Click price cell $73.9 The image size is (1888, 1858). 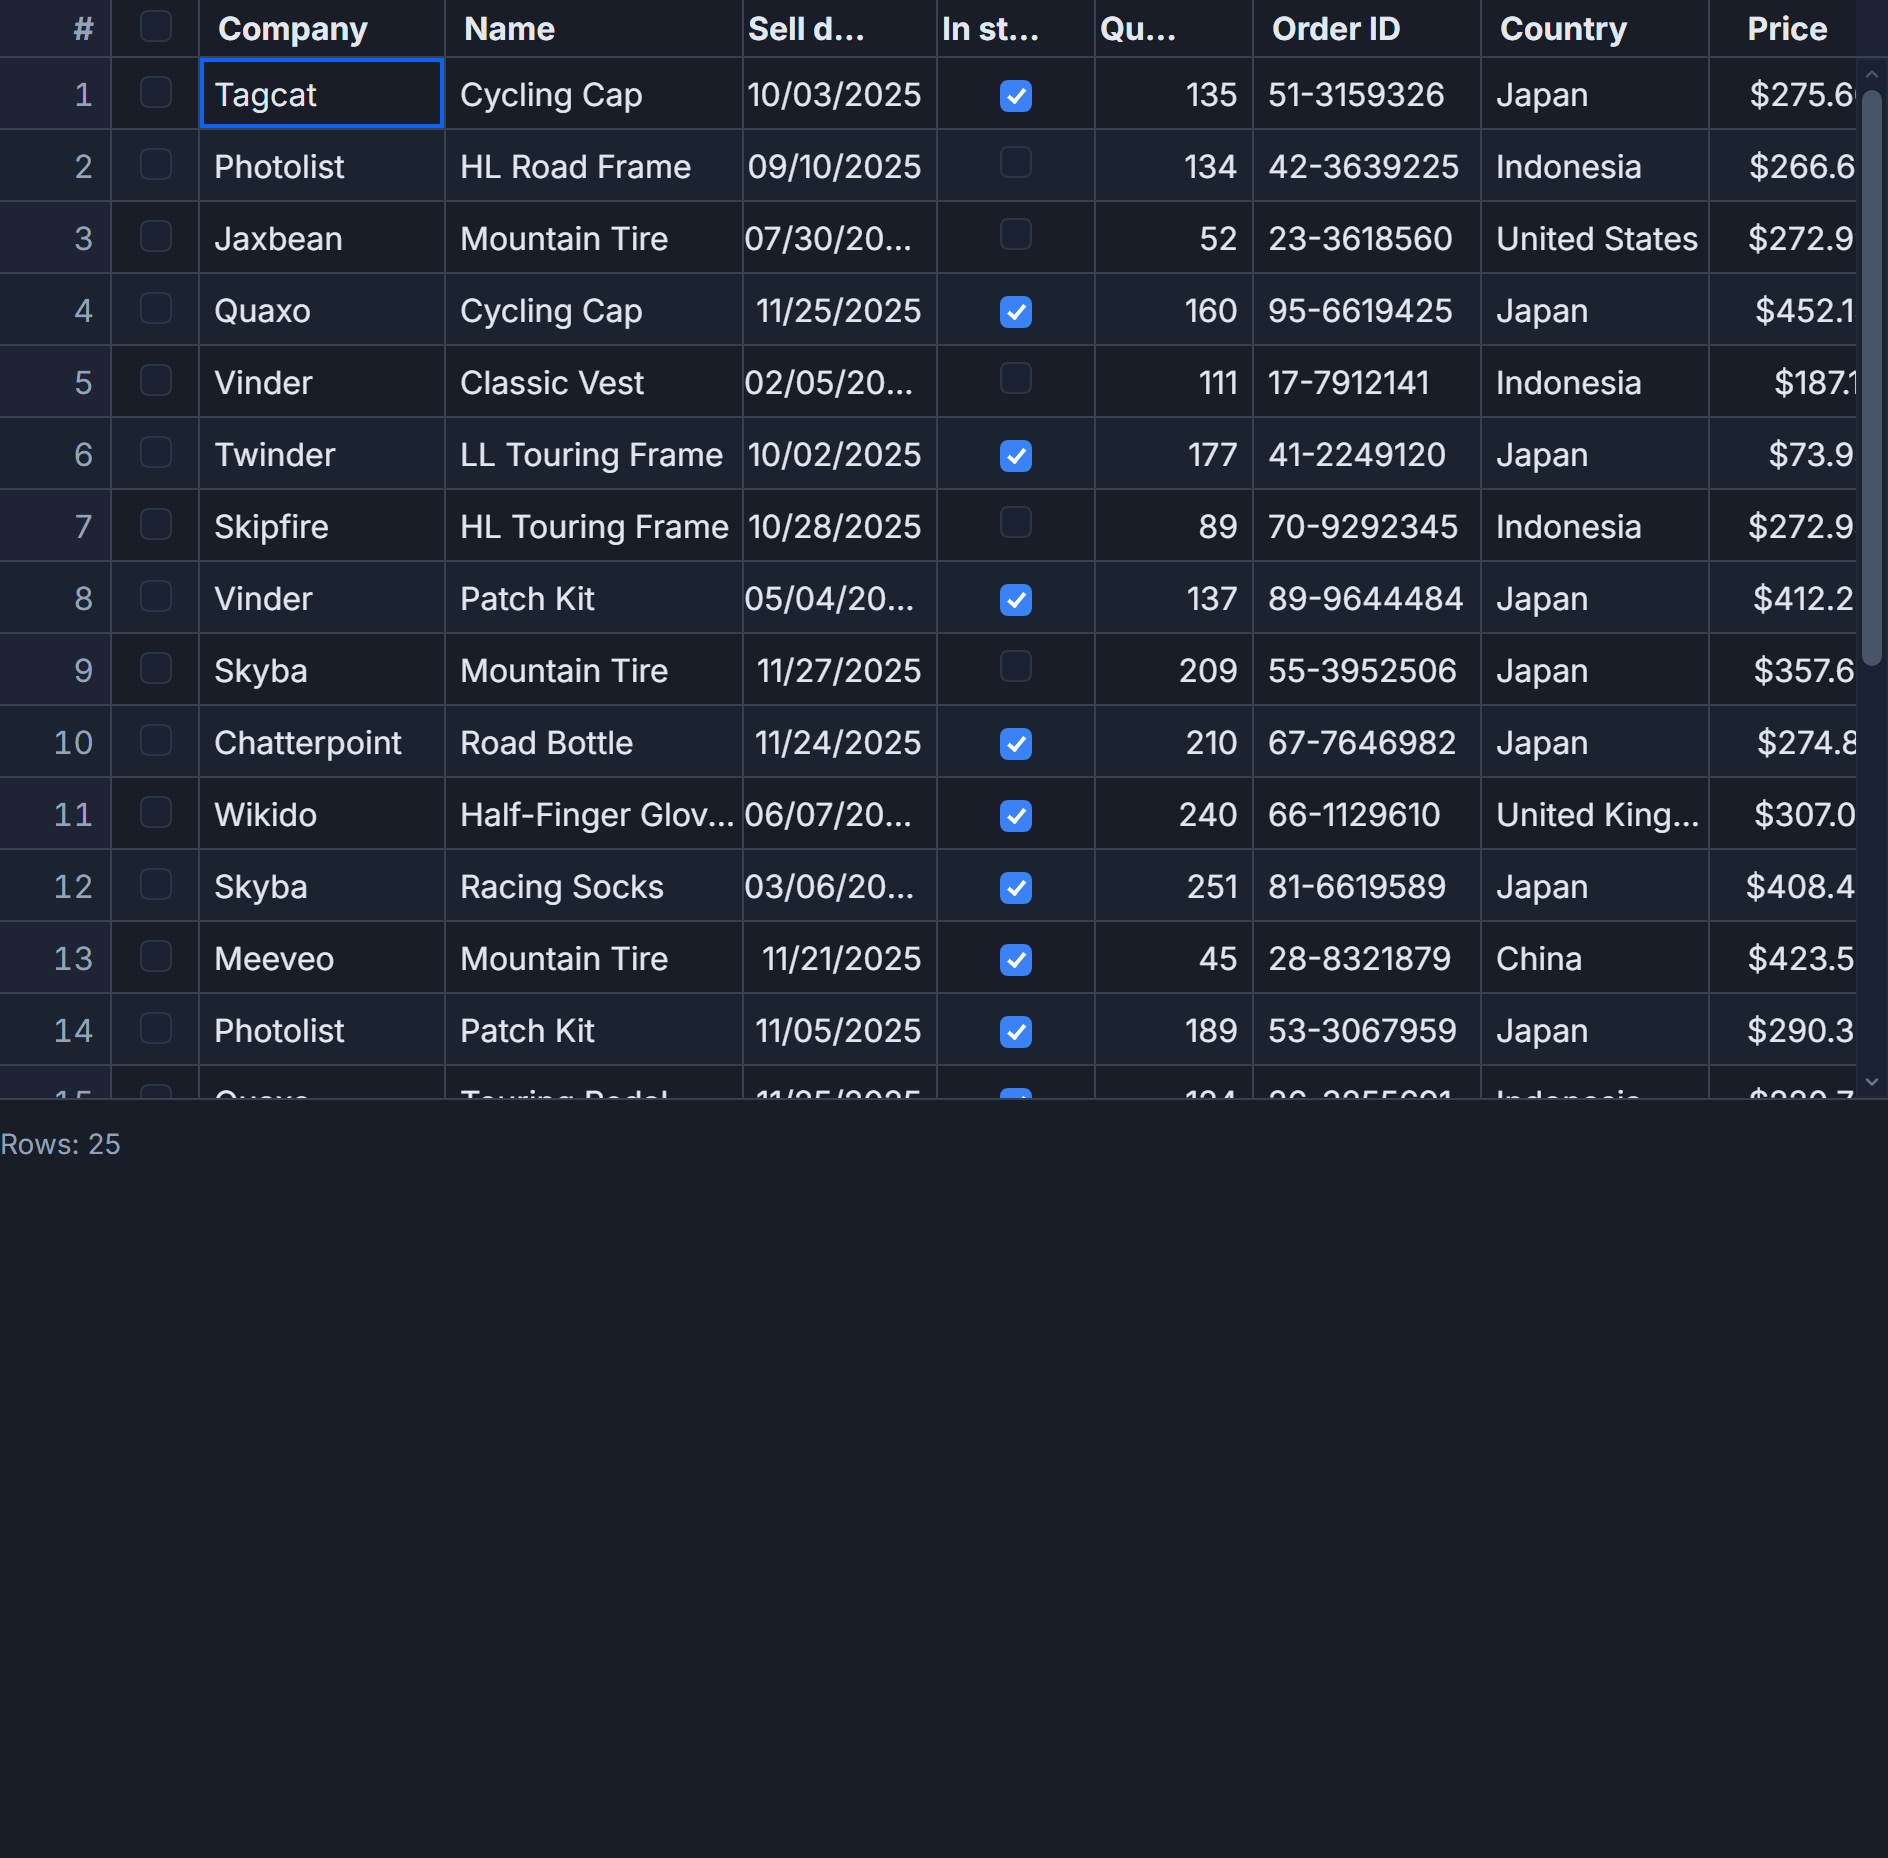[1783, 454]
